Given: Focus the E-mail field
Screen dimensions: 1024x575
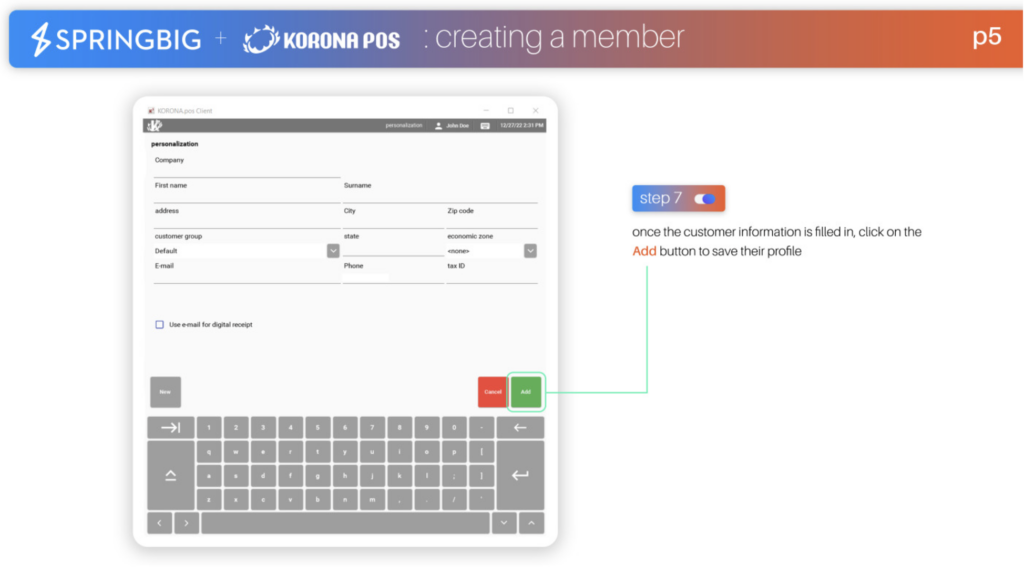Looking at the screenshot, I should coord(247,277).
